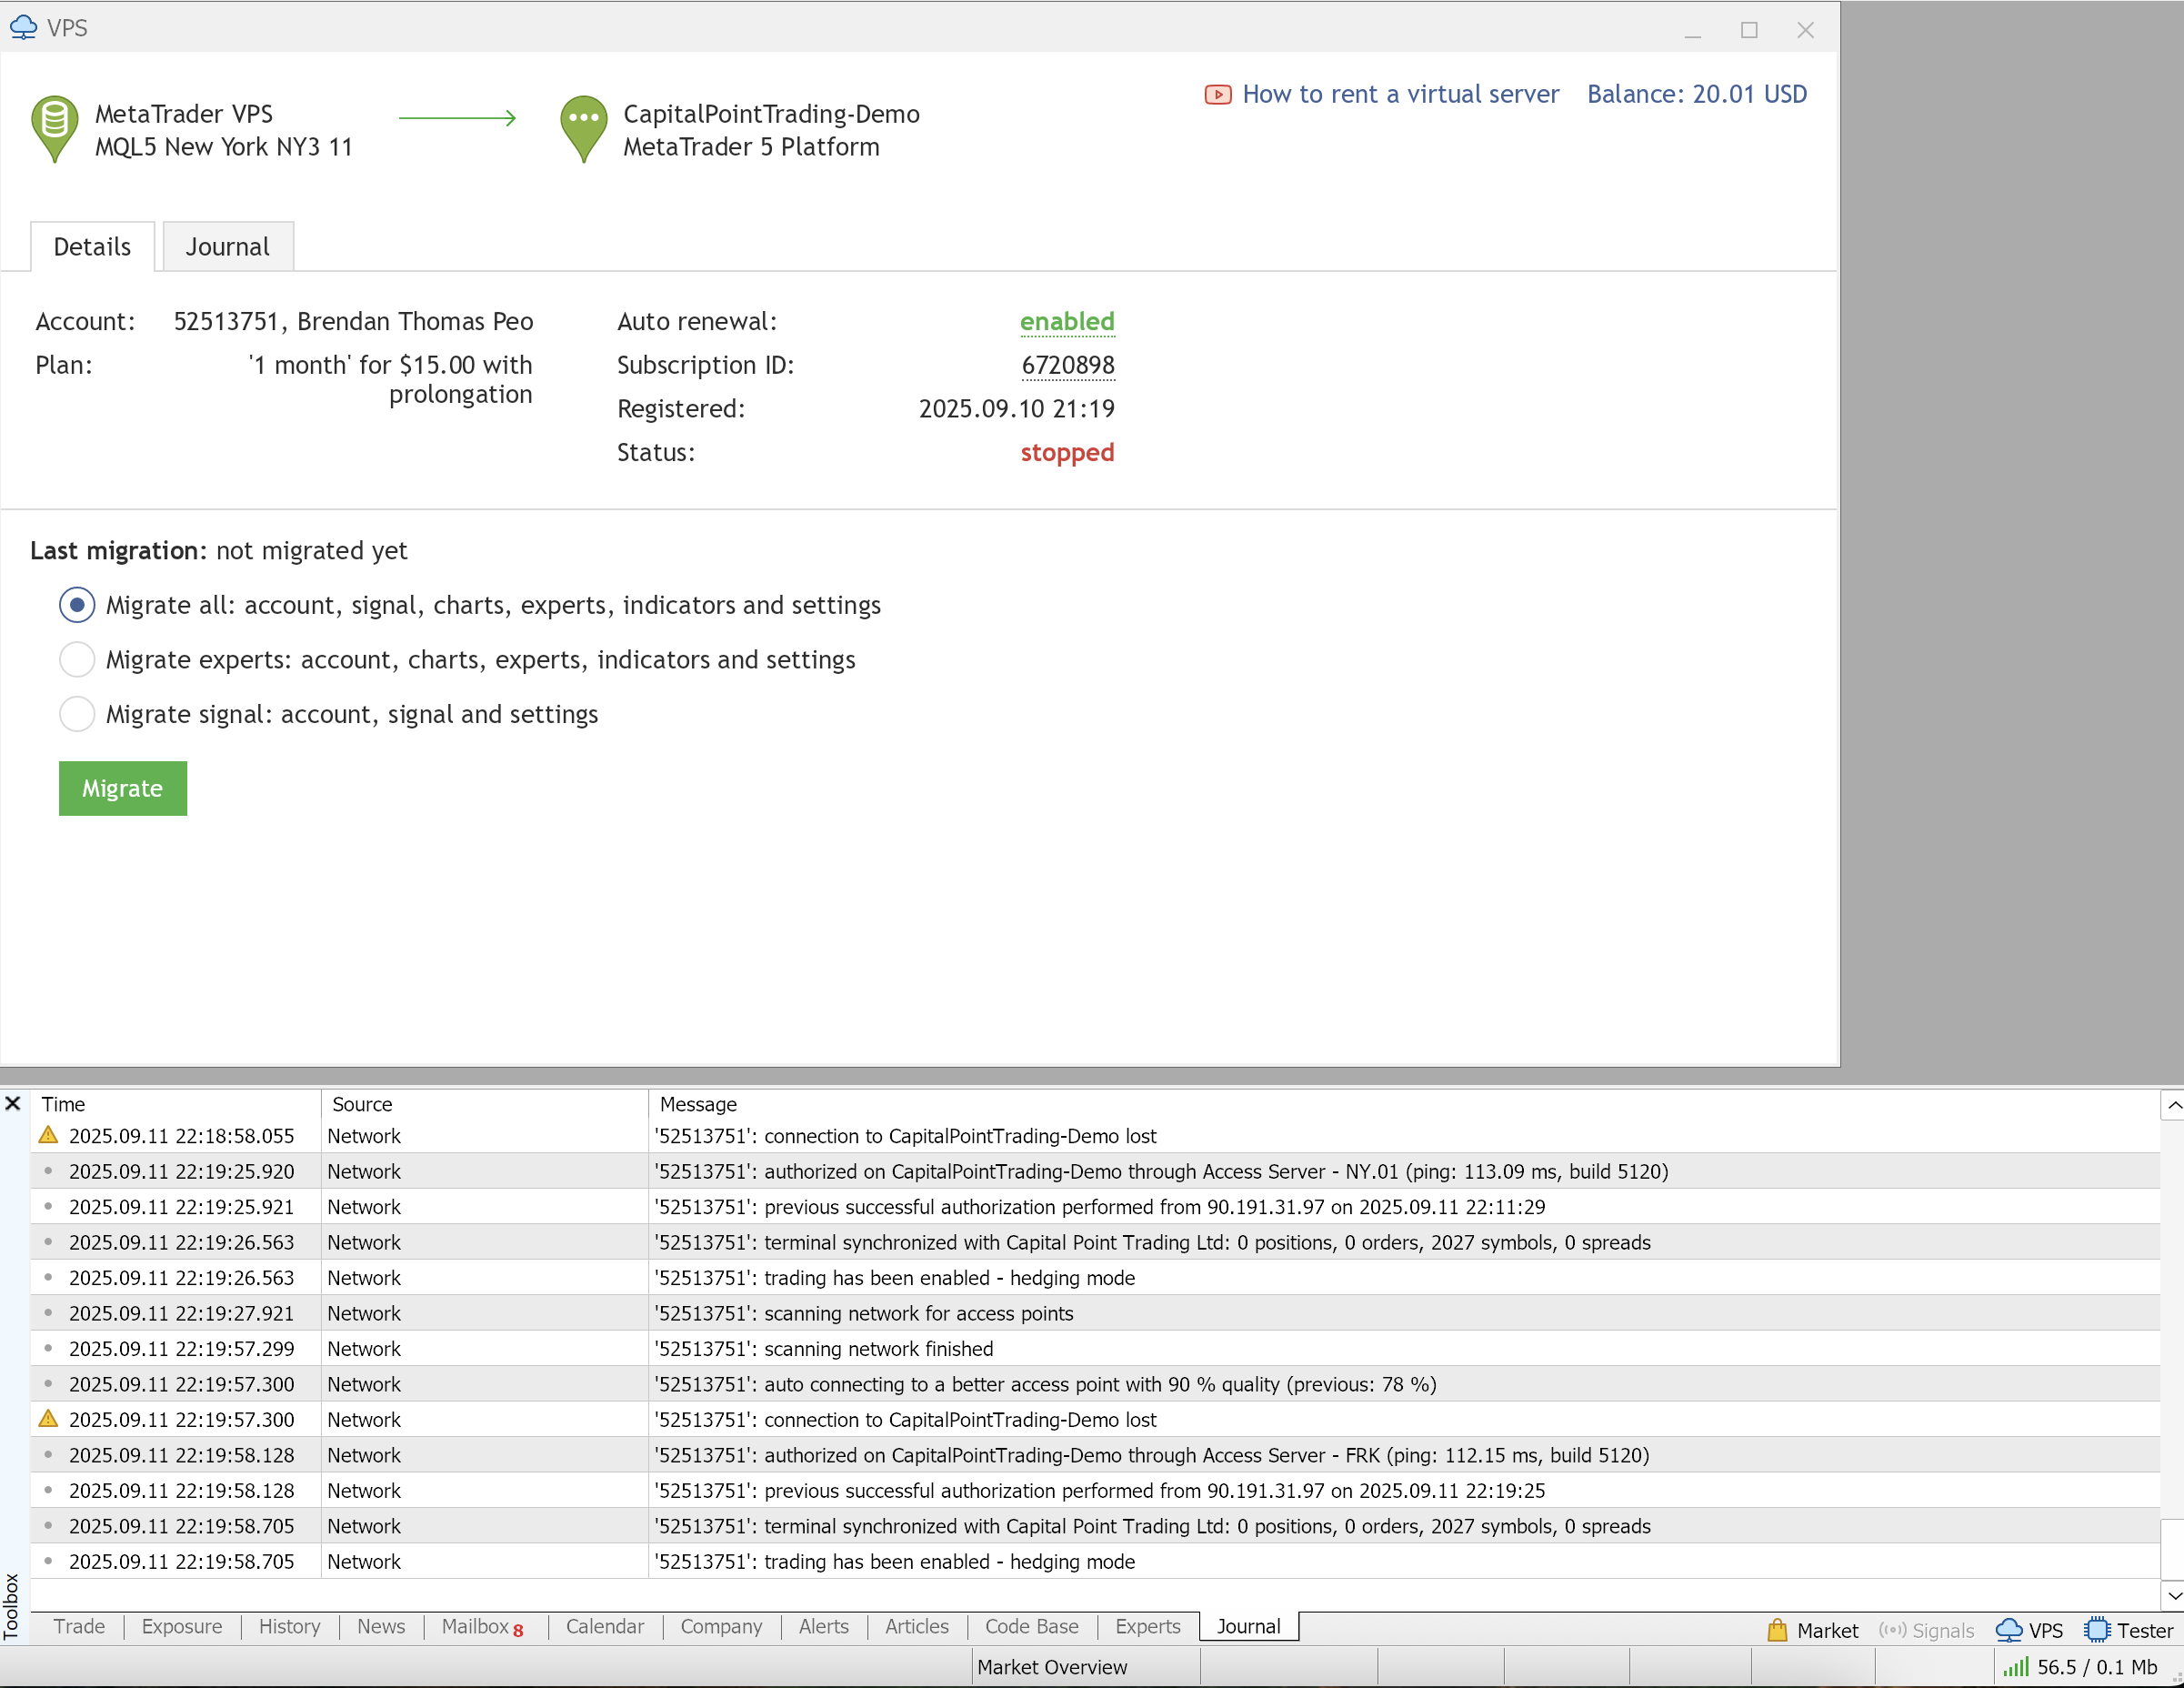Toggle Auto renewal enabled link
The image size is (2184, 1688).
tap(1067, 322)
